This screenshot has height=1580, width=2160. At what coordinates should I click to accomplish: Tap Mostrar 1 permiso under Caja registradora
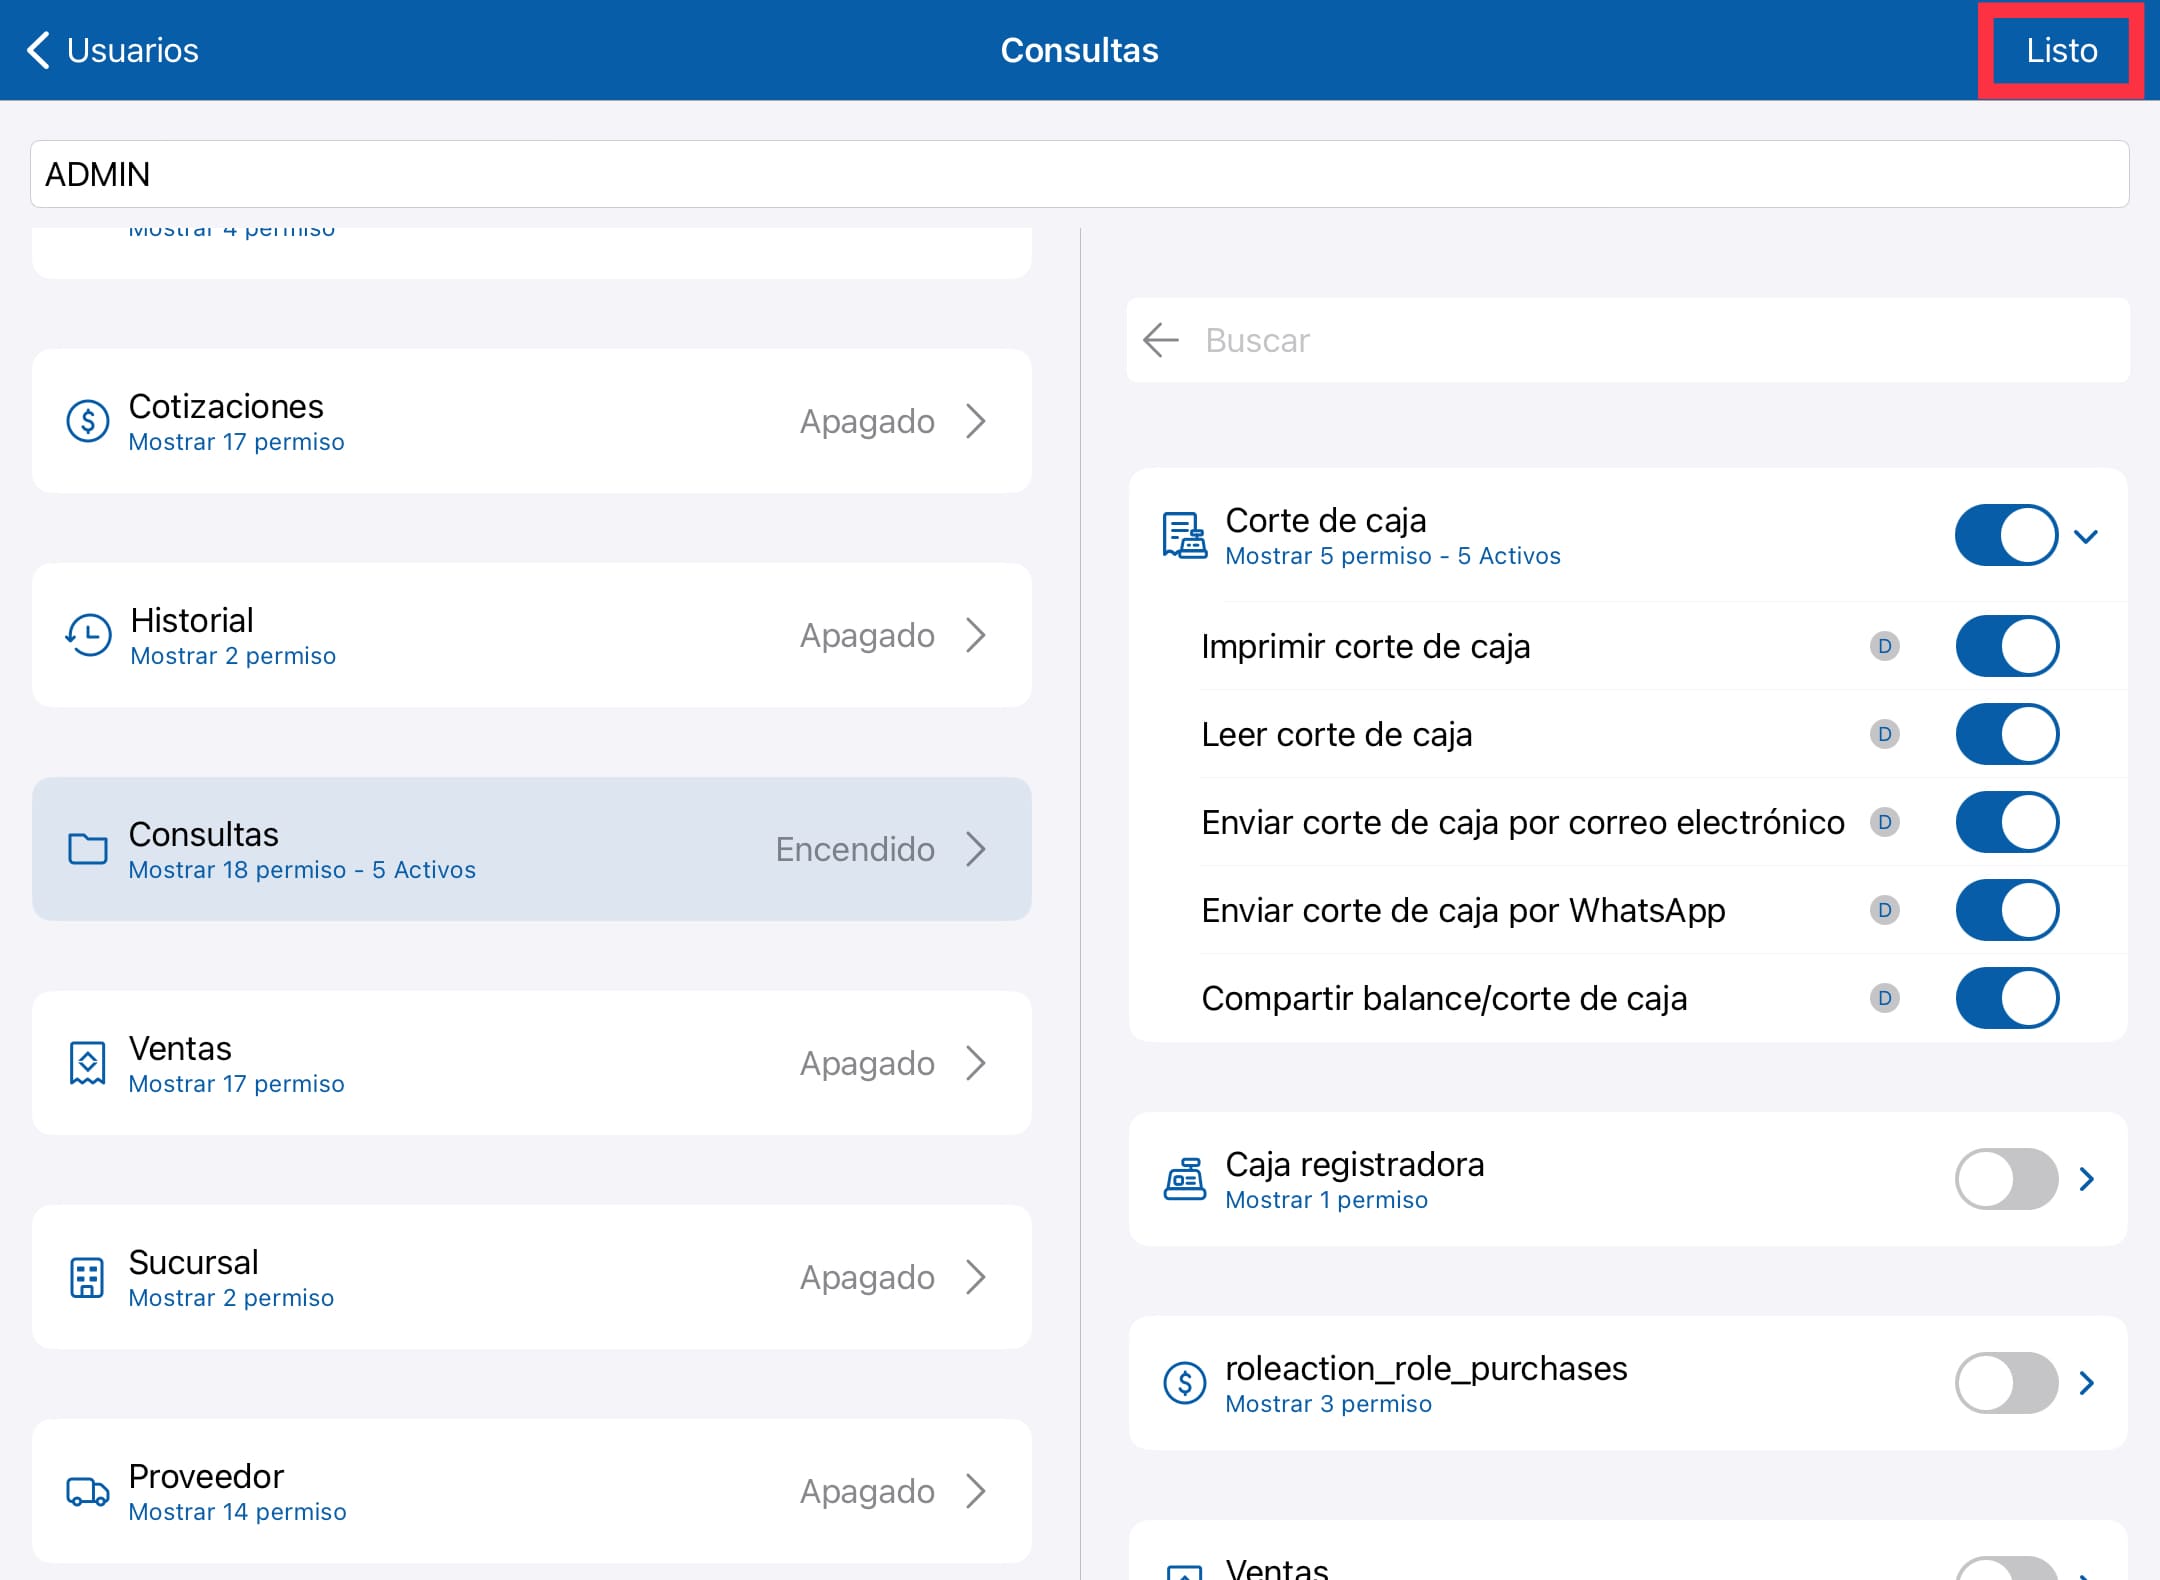1326,1200
